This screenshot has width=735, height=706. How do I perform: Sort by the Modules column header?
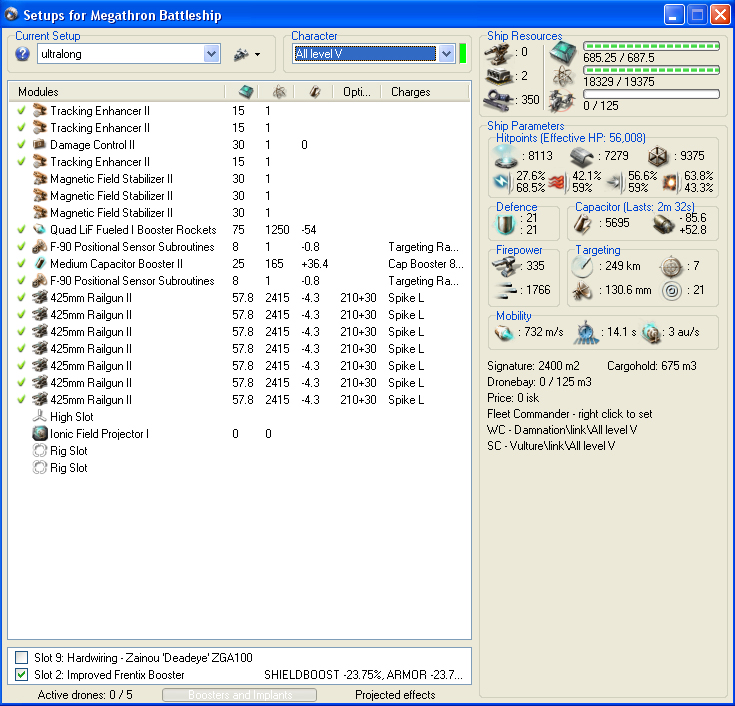(117, 92)
